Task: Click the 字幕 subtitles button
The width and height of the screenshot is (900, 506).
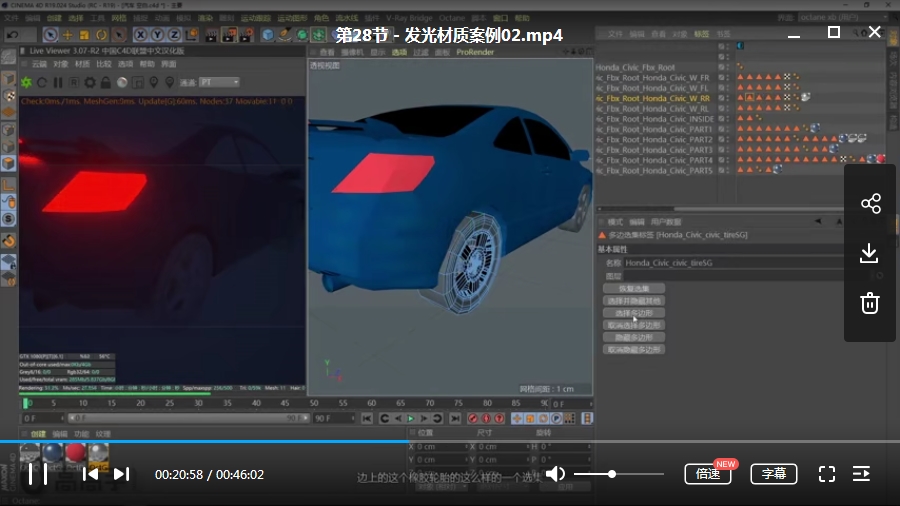Action: [x=774, y=474]
